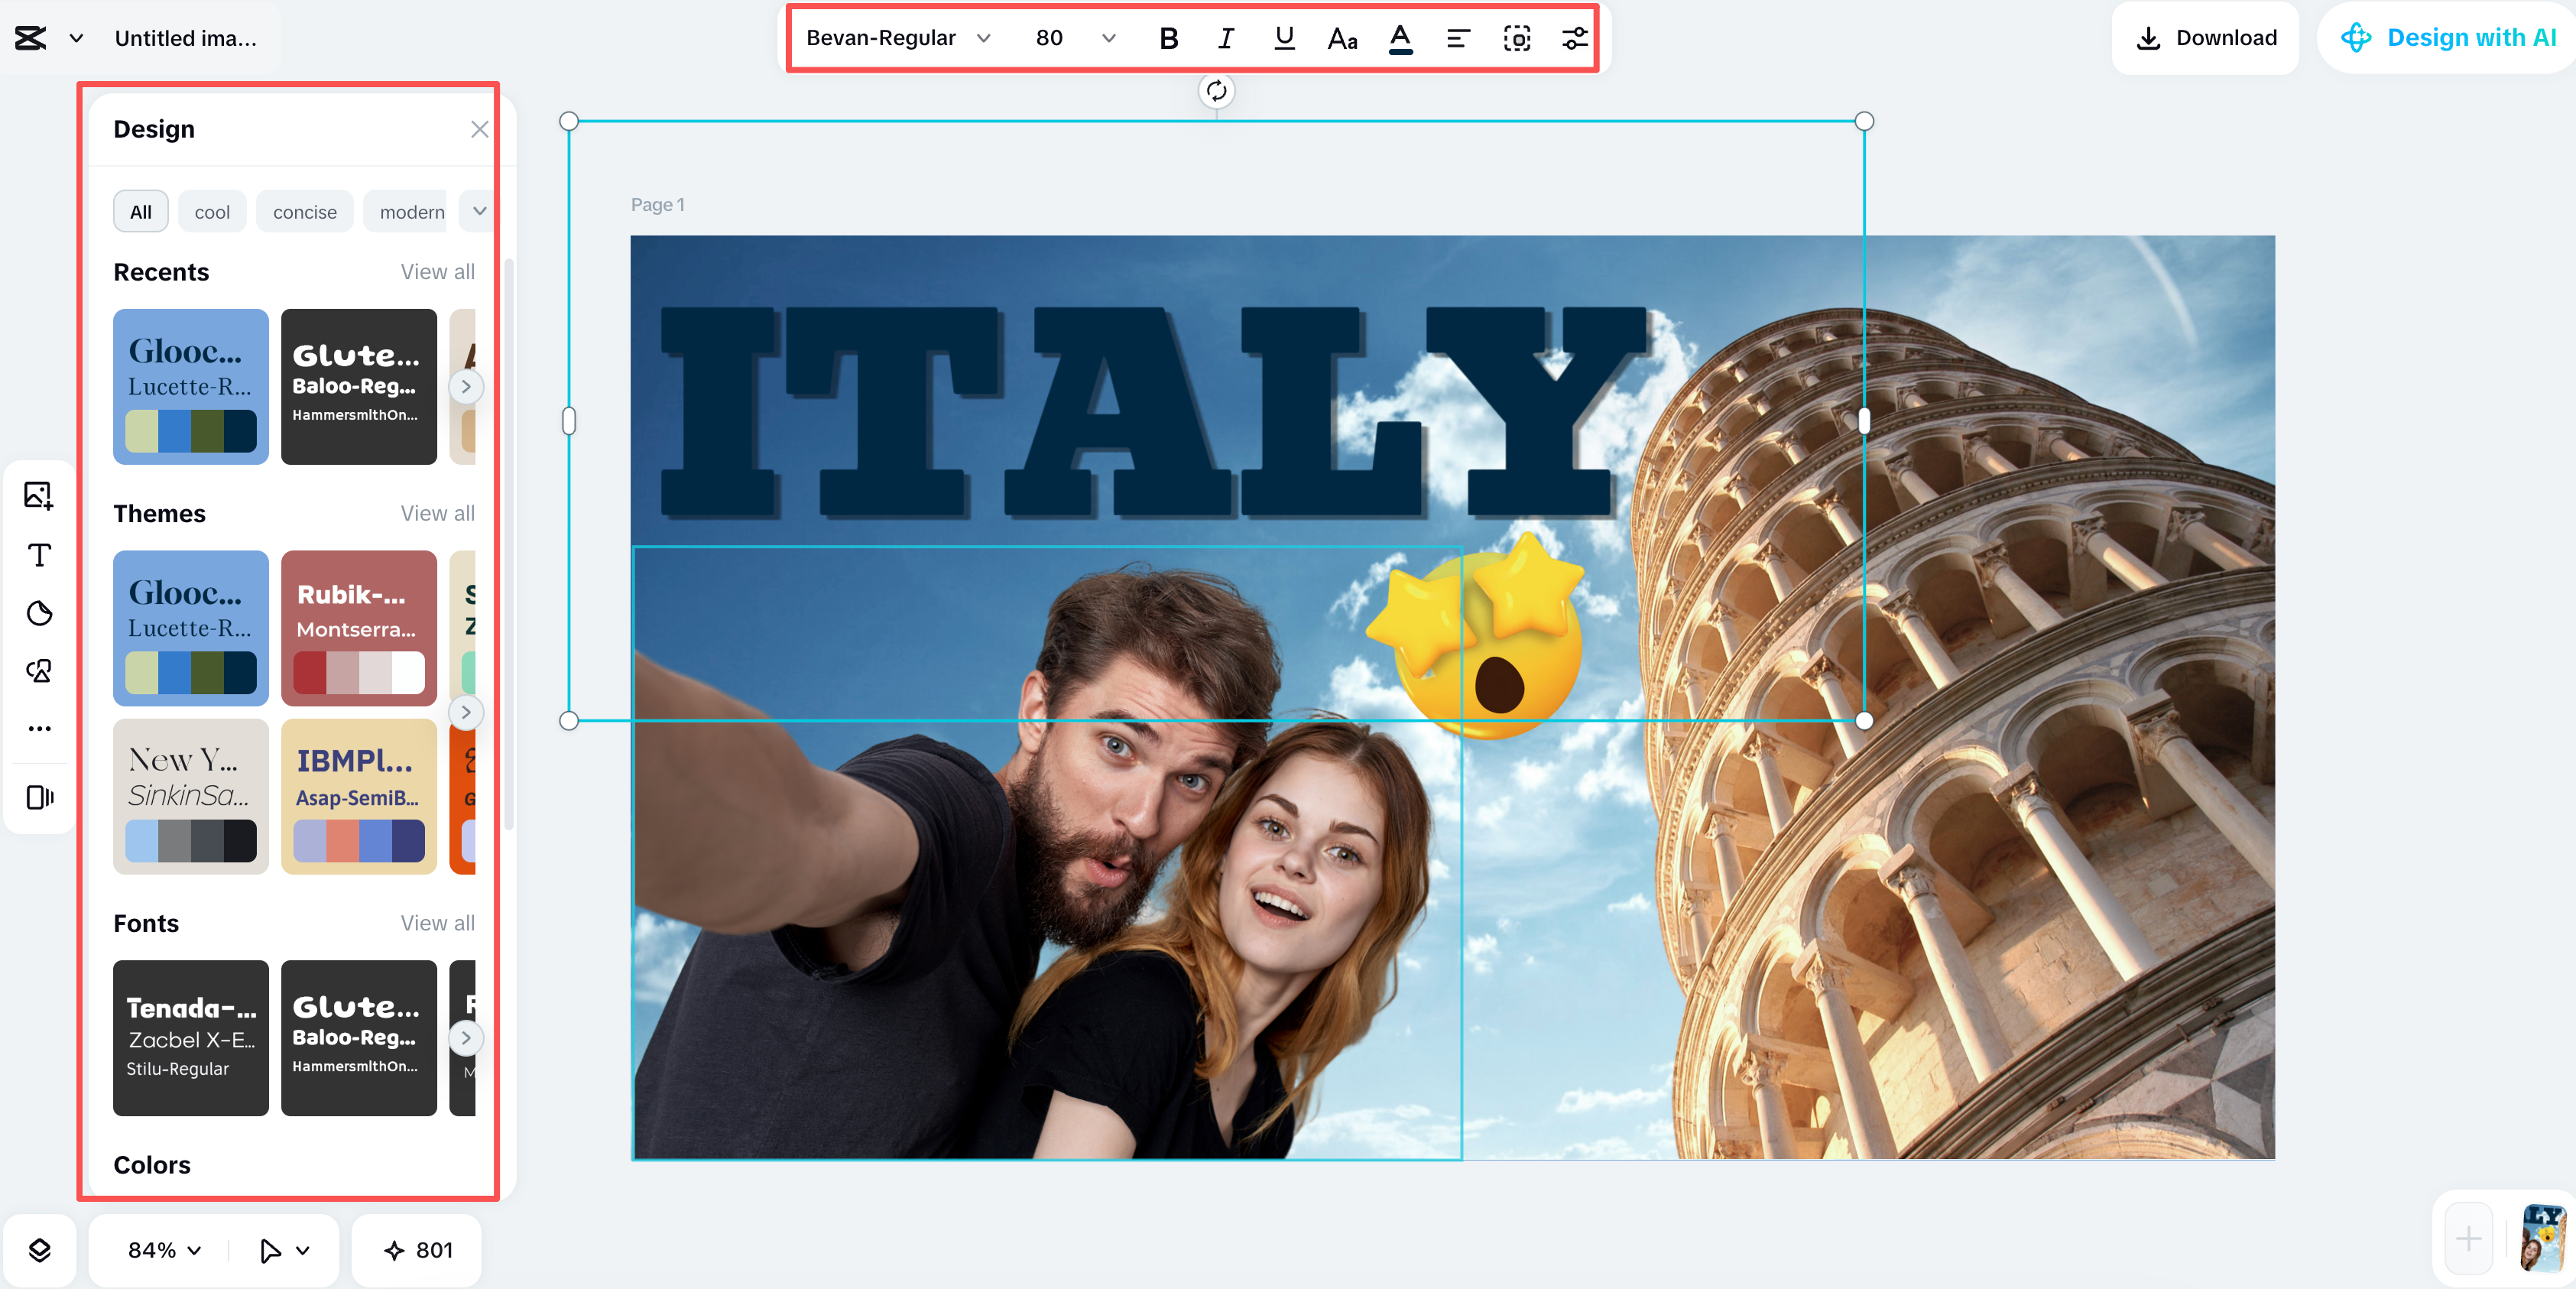This screenshot has width=2576, height=1289.
Task: Apply underline to the selected text
Action: [x=1283, y=38]
